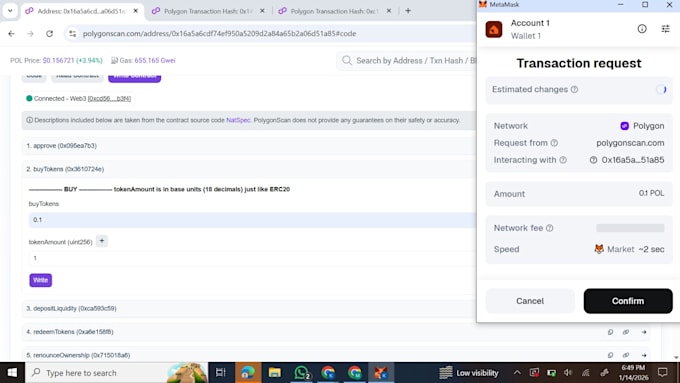Show help for Estimated changes

pyautogui.click(x=574, y=89)
